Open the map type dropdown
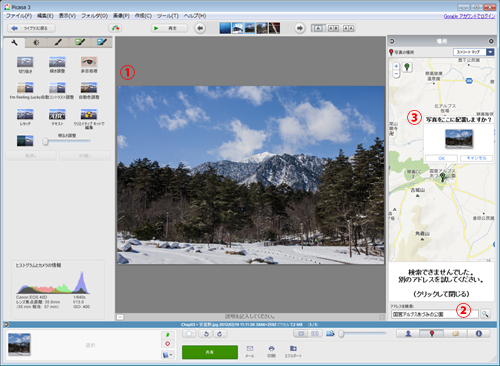 pos(490,52)
